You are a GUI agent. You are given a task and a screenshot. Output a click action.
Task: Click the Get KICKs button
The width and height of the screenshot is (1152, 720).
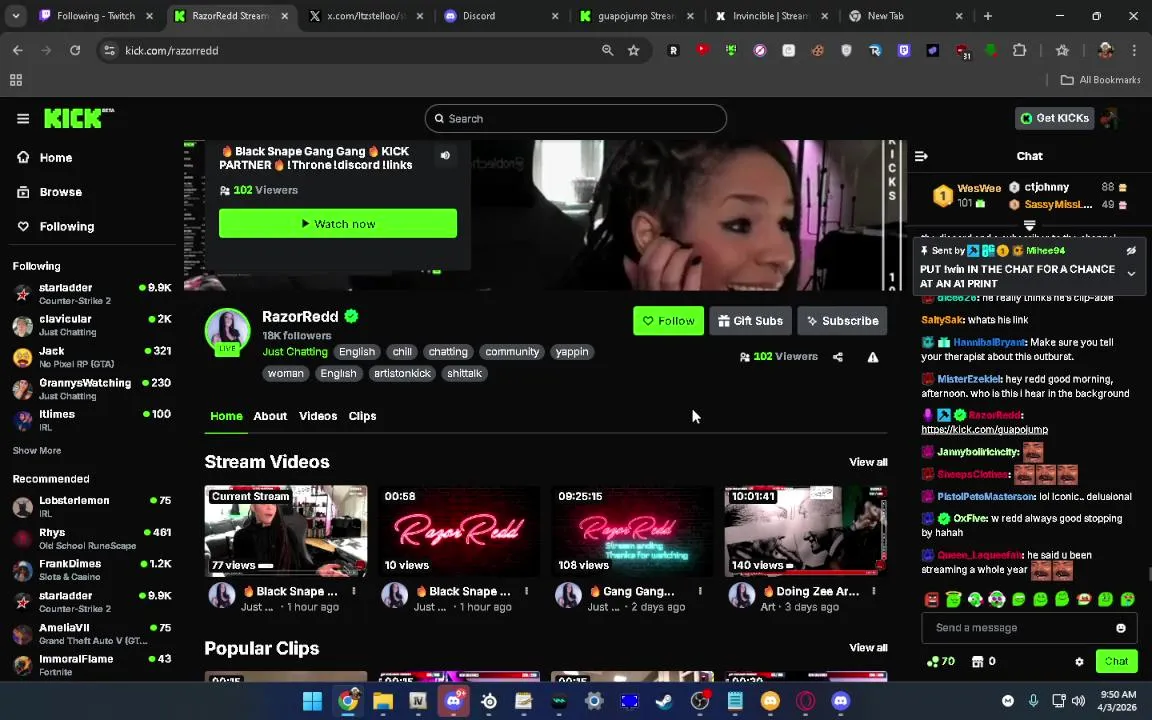[x=1054, y=118]
